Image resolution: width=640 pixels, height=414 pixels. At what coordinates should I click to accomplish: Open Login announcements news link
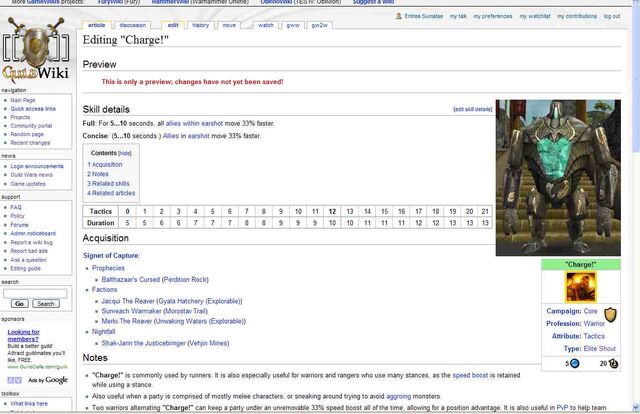point(37,166)
